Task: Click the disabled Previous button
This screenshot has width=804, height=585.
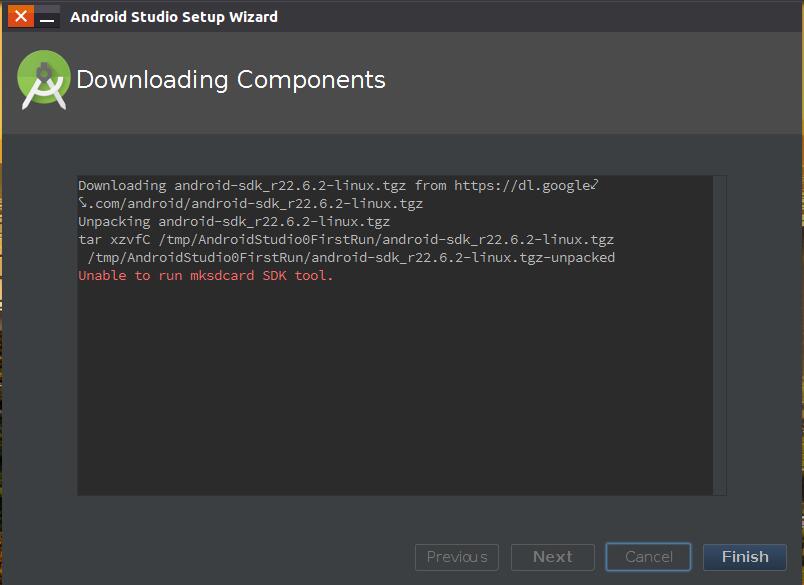Action: (457, 557)
